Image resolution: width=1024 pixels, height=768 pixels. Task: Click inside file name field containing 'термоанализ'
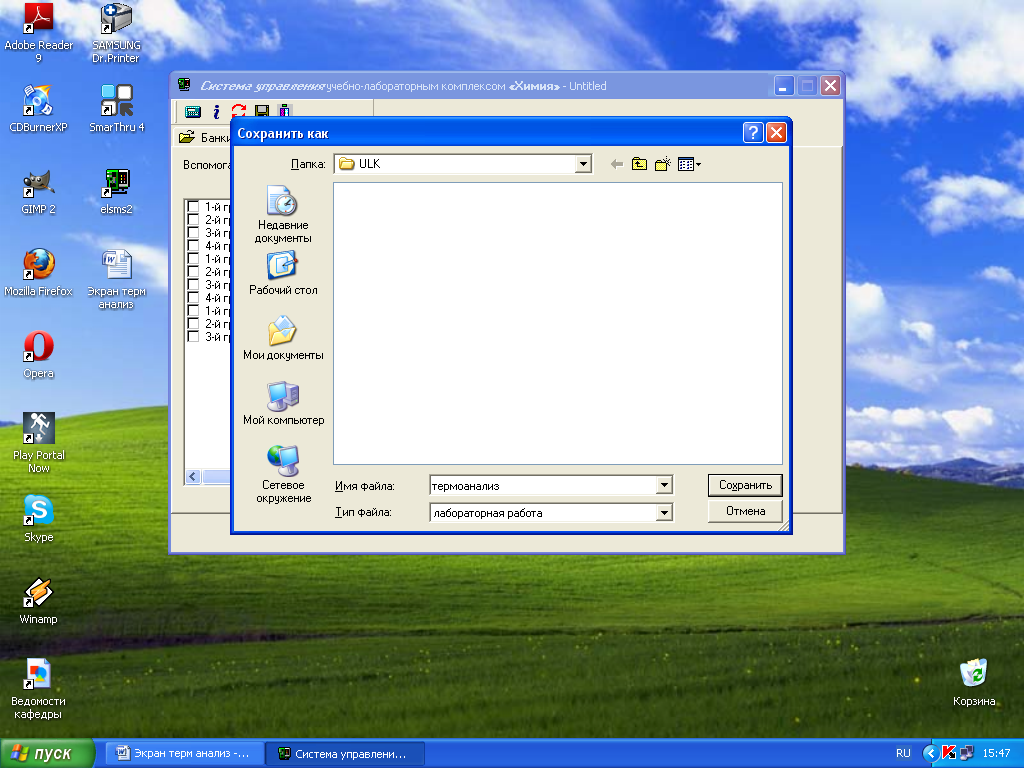pyautogui.click(x=543, y=485)
